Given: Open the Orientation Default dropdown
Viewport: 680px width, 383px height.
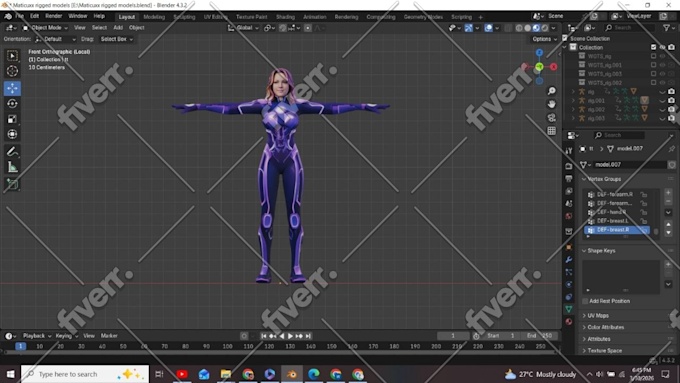Looking at the screenshot, I should point(55,39).
